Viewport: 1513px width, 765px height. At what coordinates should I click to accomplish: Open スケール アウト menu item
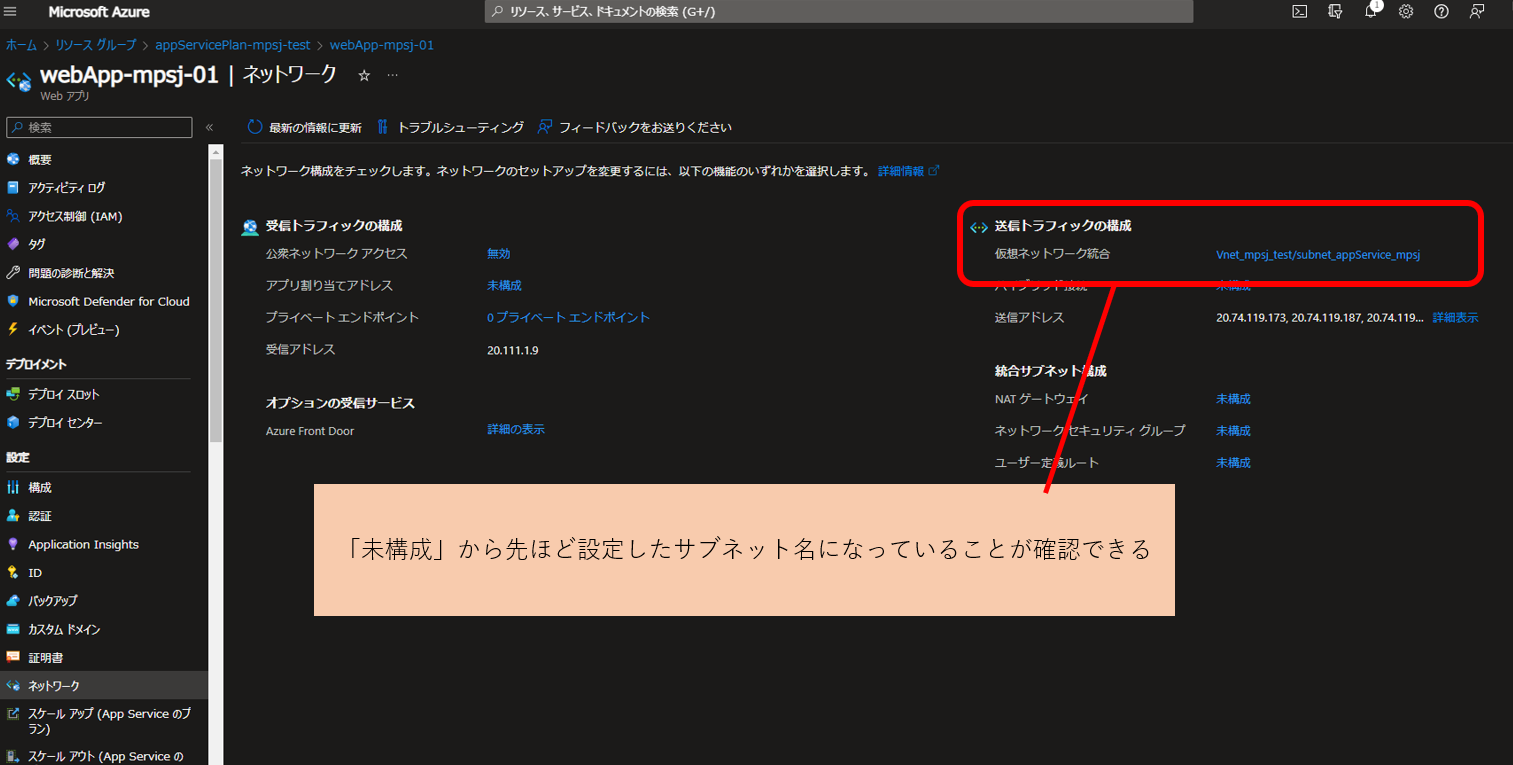click(104, 756)
